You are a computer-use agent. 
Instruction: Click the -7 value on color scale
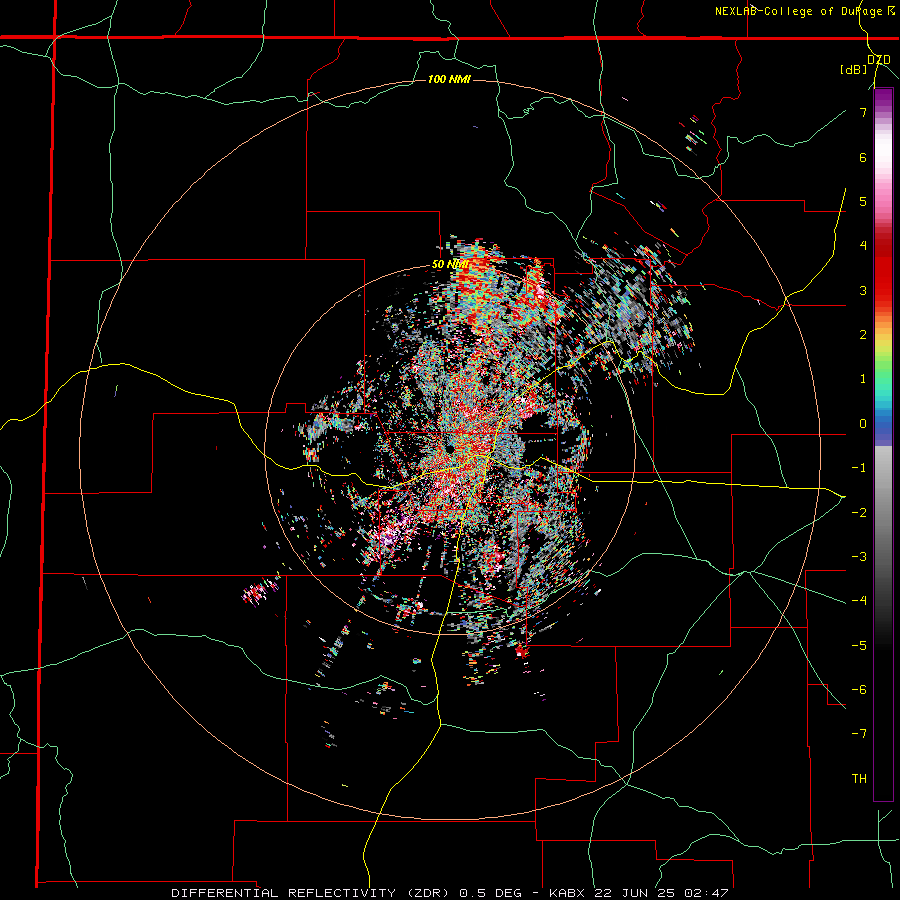click(x=859, y=734)
